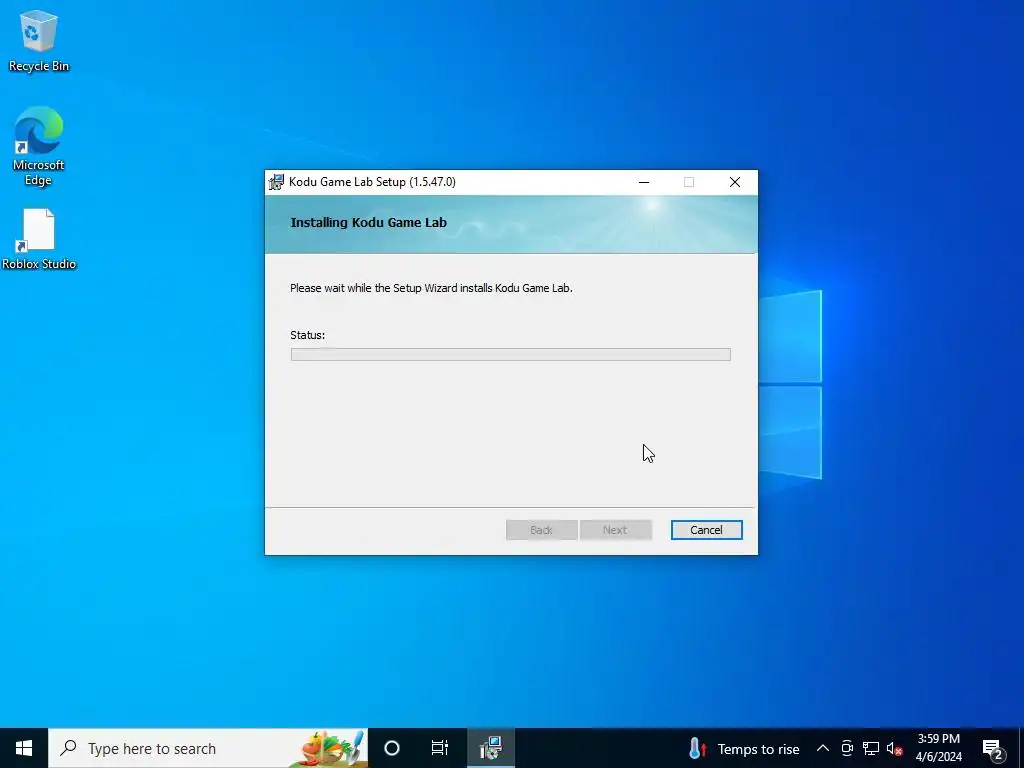Click the Show desktop sliver at taskbar edge
Image resolution: width=1024 pixels, height=768 pixels.
click(1021, 748)
